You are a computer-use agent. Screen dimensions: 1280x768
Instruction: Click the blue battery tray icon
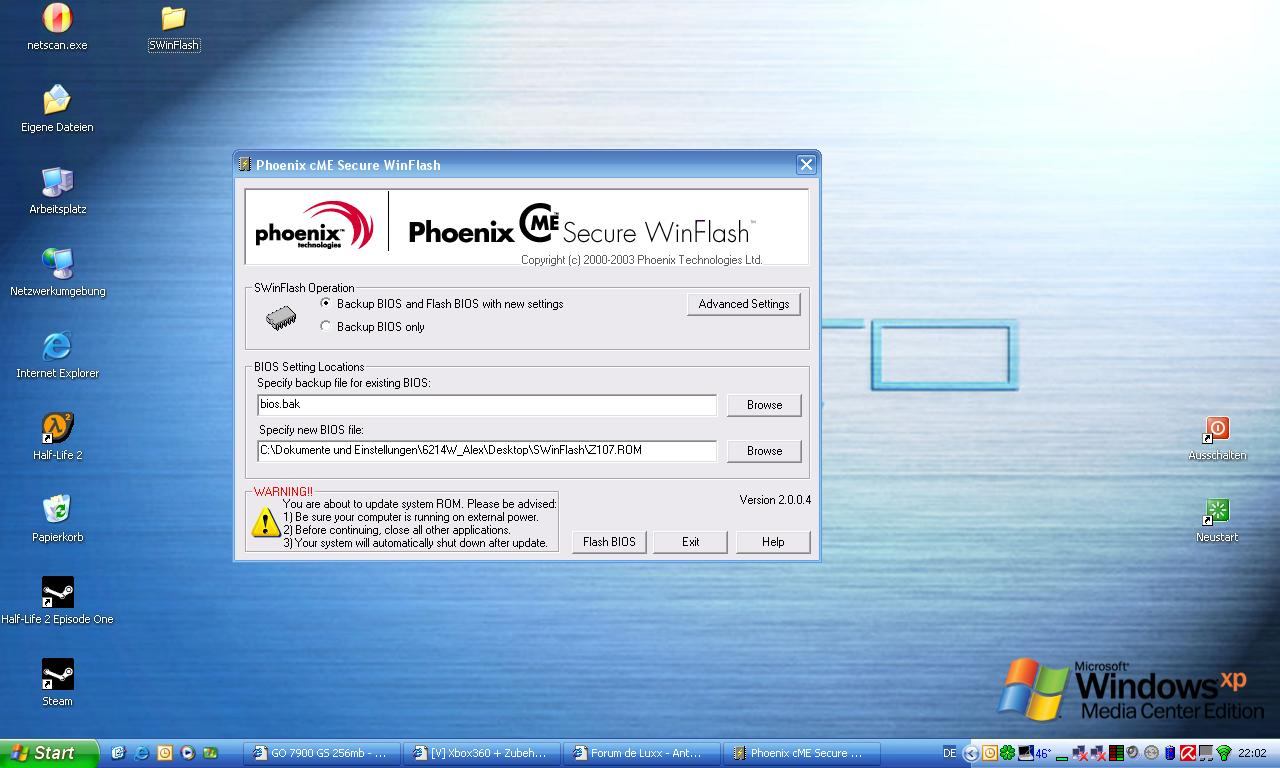click(x=1170, y=753)
